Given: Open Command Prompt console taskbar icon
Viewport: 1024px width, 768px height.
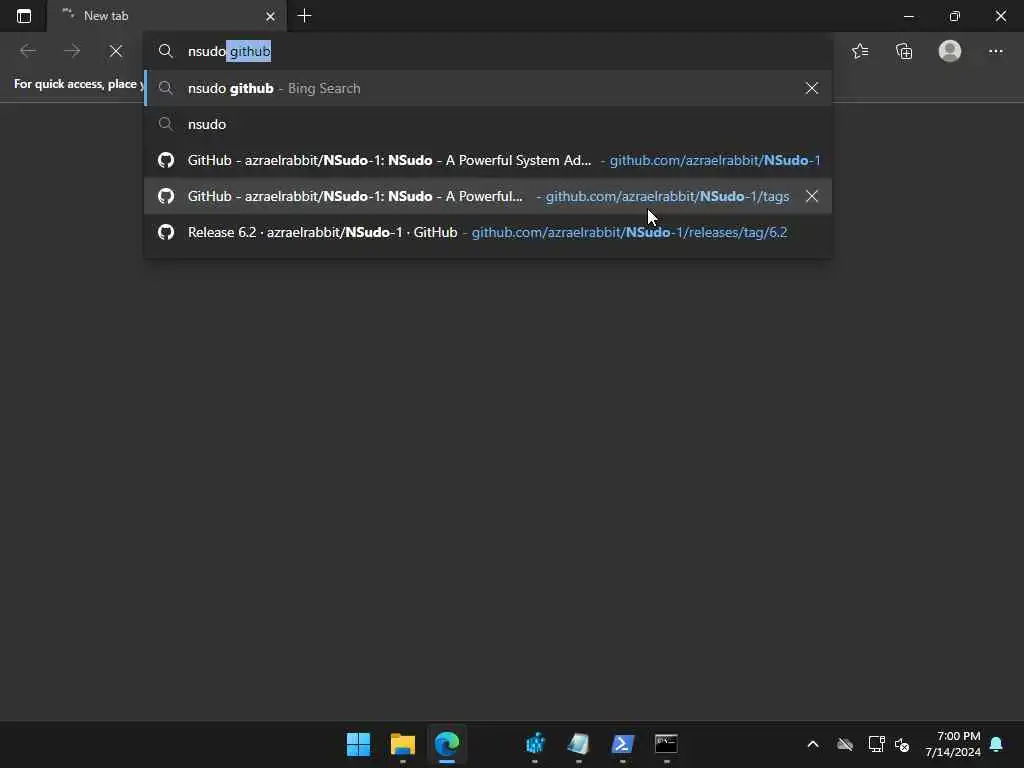Looking at the screenshot, I should (666, 744).
